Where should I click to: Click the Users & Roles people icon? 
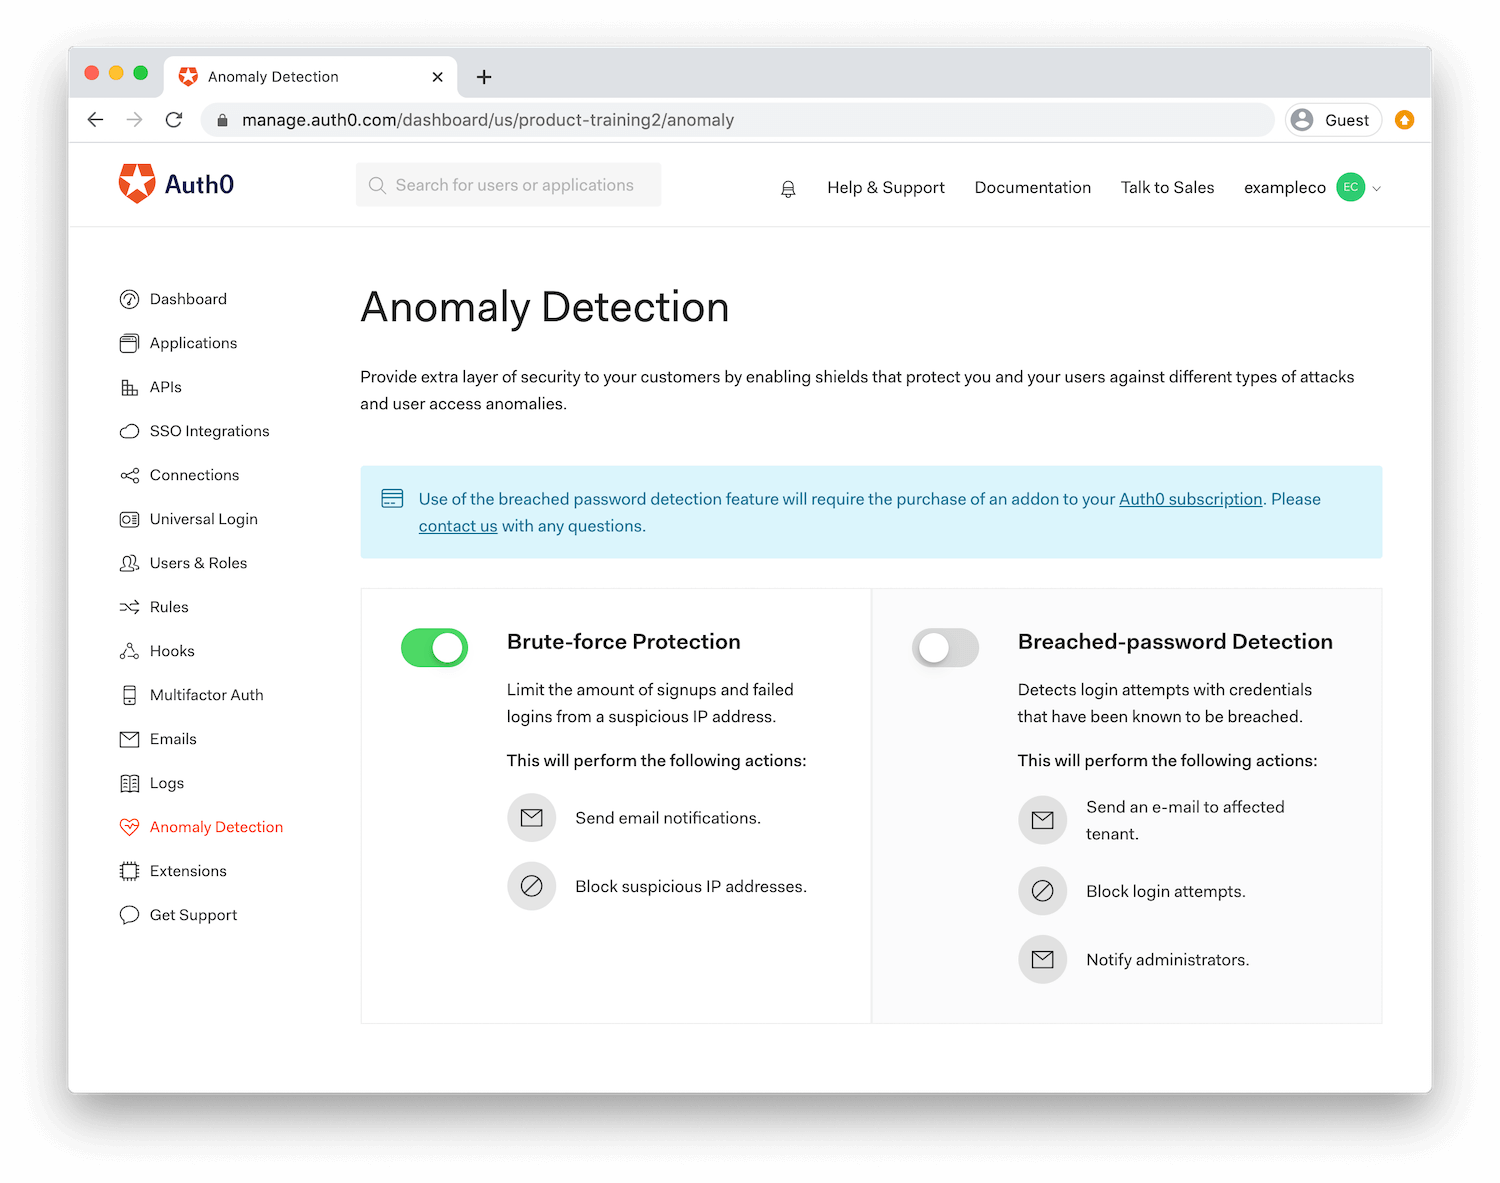pyautogui.click(x=129, y=563)
